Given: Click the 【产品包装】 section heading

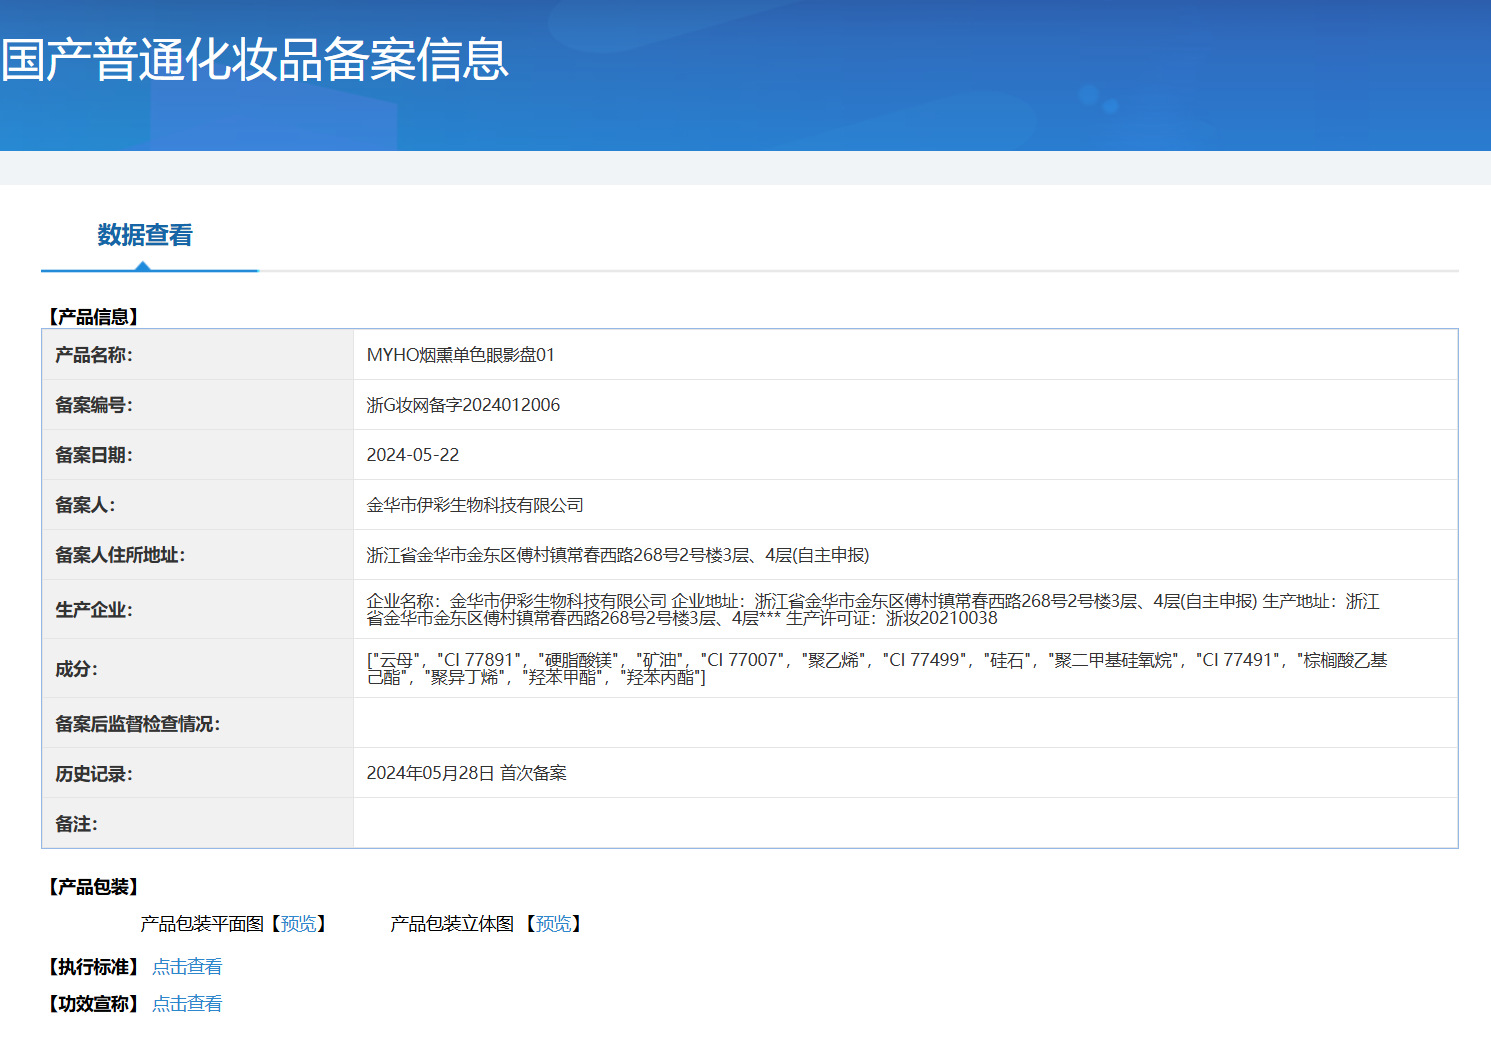Looking at the screenshot, I should (x=93, y=887).
